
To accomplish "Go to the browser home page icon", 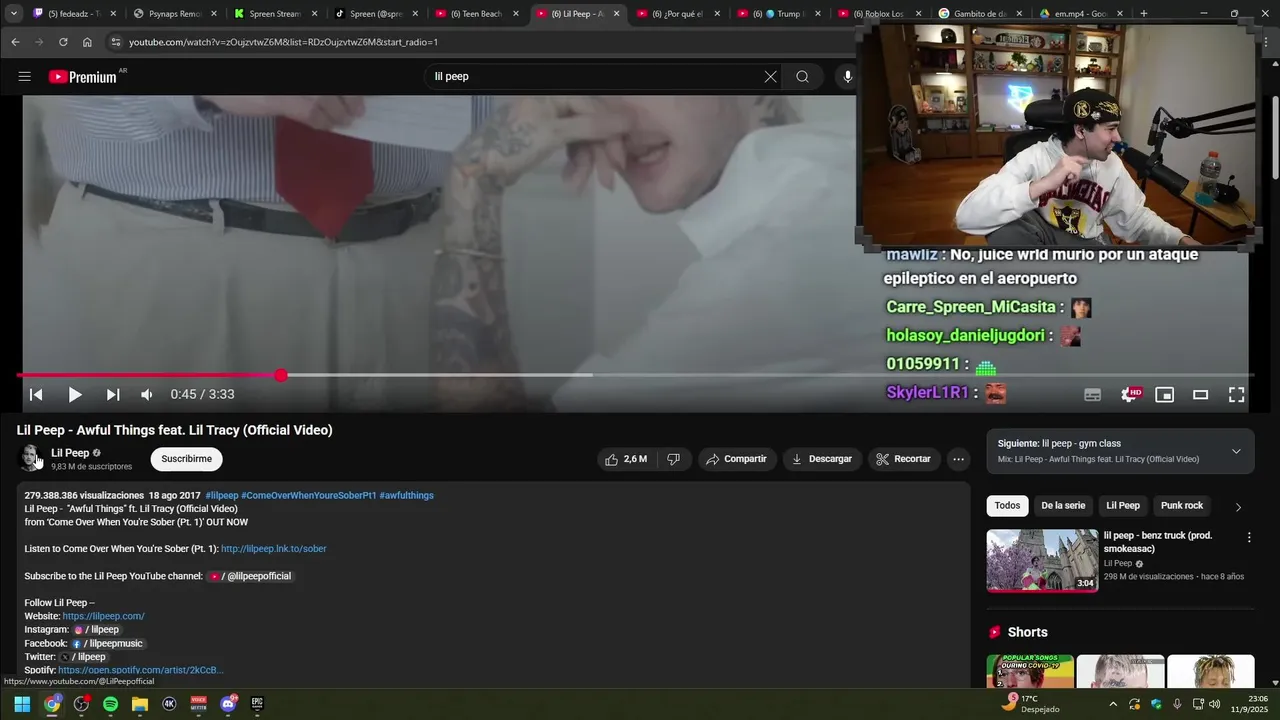I will (87, 42).
